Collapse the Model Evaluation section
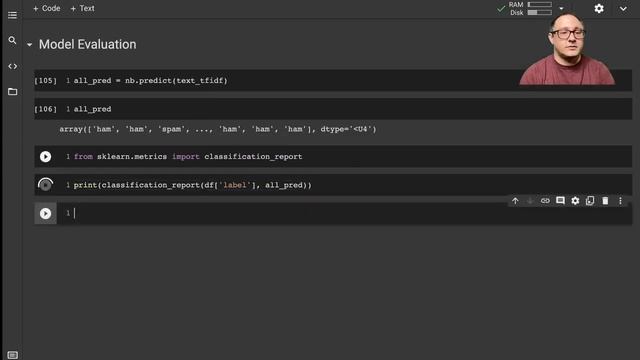The height and width of the screenshot is (360, 640). coord(29,44)
